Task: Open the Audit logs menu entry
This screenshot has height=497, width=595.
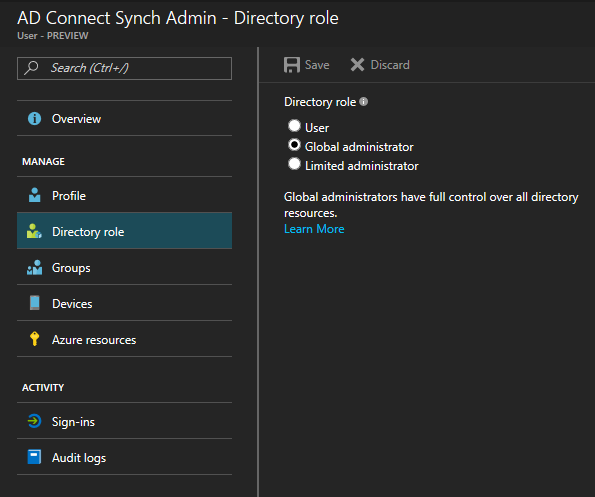Action: pos(124,458)
